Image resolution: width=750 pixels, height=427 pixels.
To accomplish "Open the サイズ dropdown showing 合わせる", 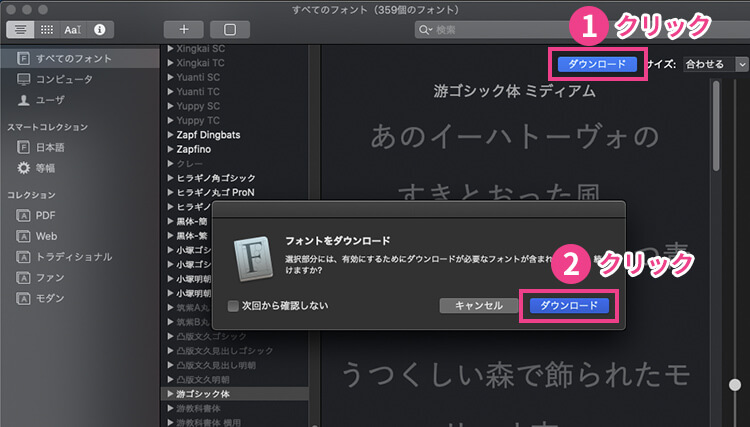I will pos(714,63).
